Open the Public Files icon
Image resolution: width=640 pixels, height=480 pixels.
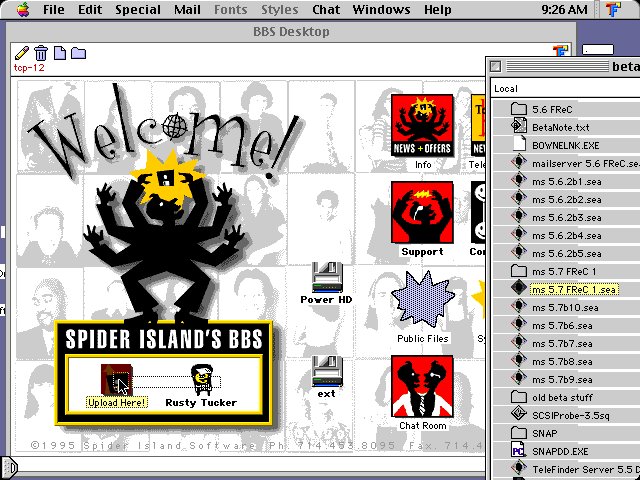tap(422, 301)
